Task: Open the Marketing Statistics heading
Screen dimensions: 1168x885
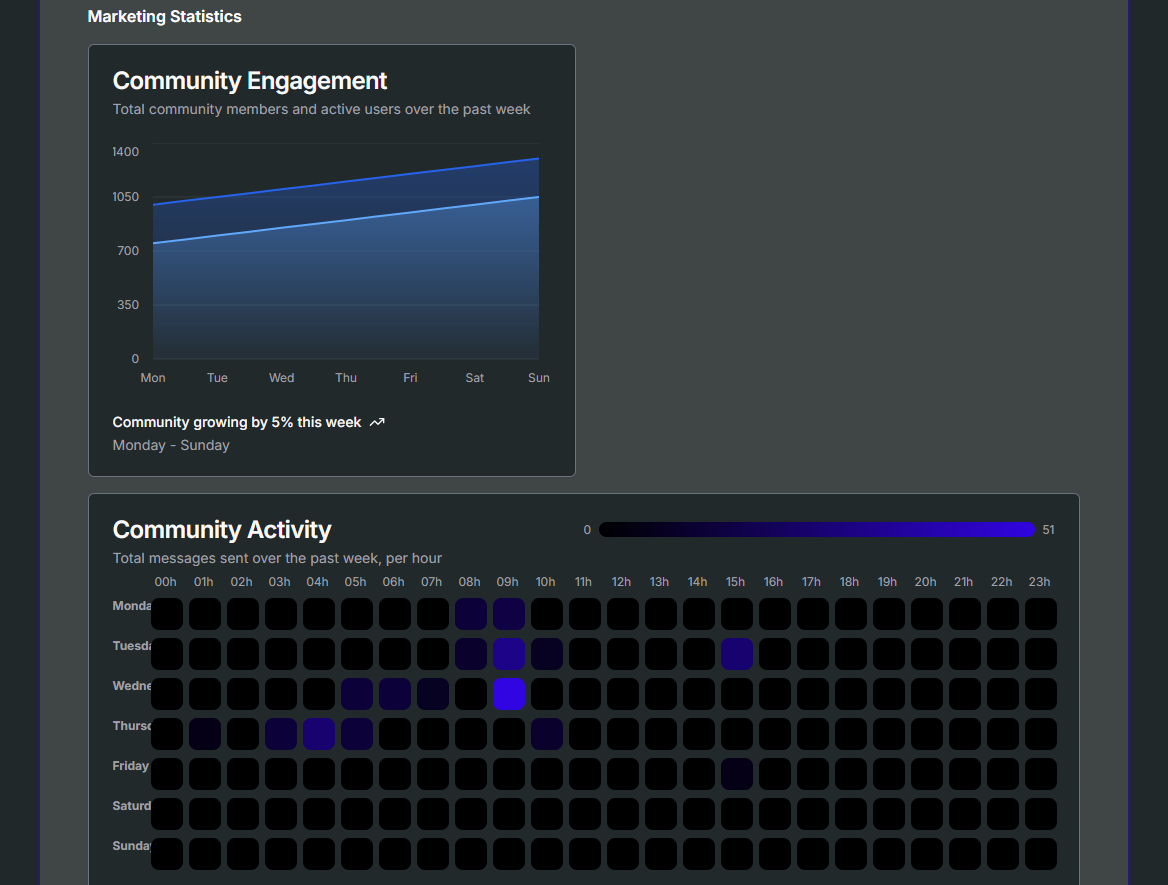Action: [x=164, y=16]
